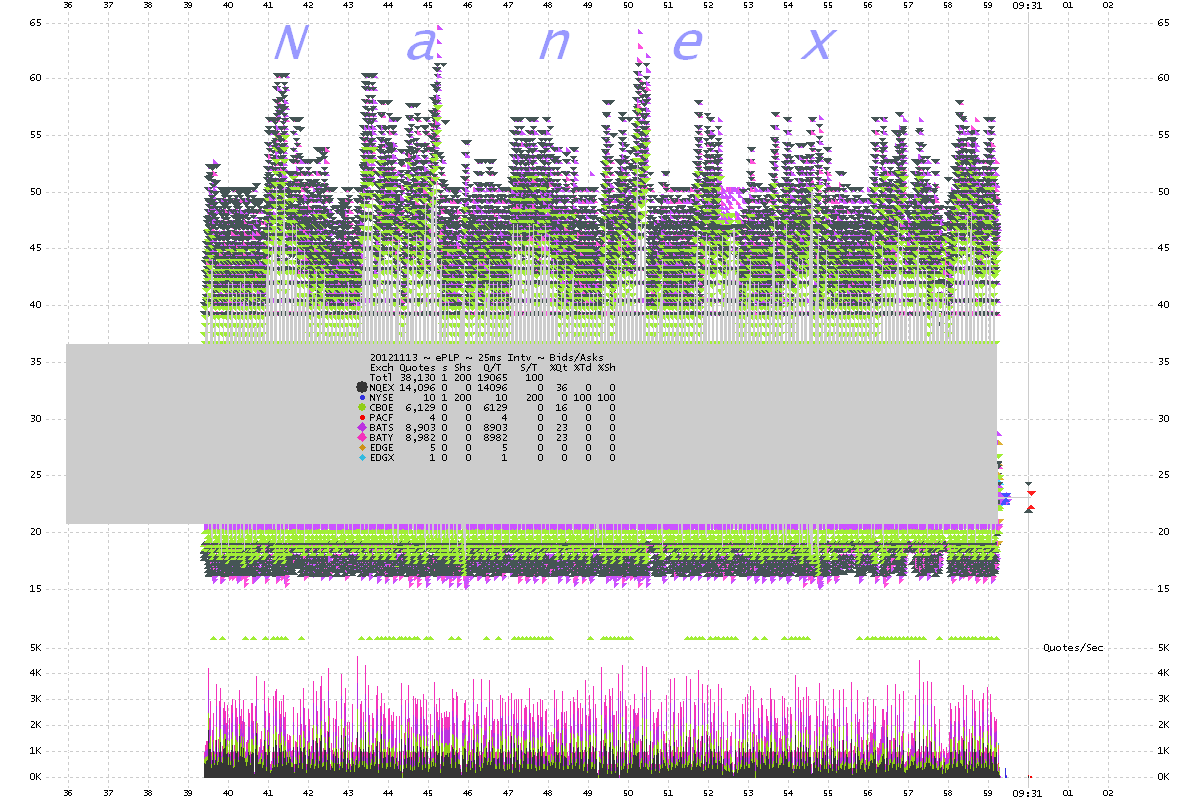Click the EDGX cyan diamond legend marker
The image size is (1200, 800).
coord(362,458)
